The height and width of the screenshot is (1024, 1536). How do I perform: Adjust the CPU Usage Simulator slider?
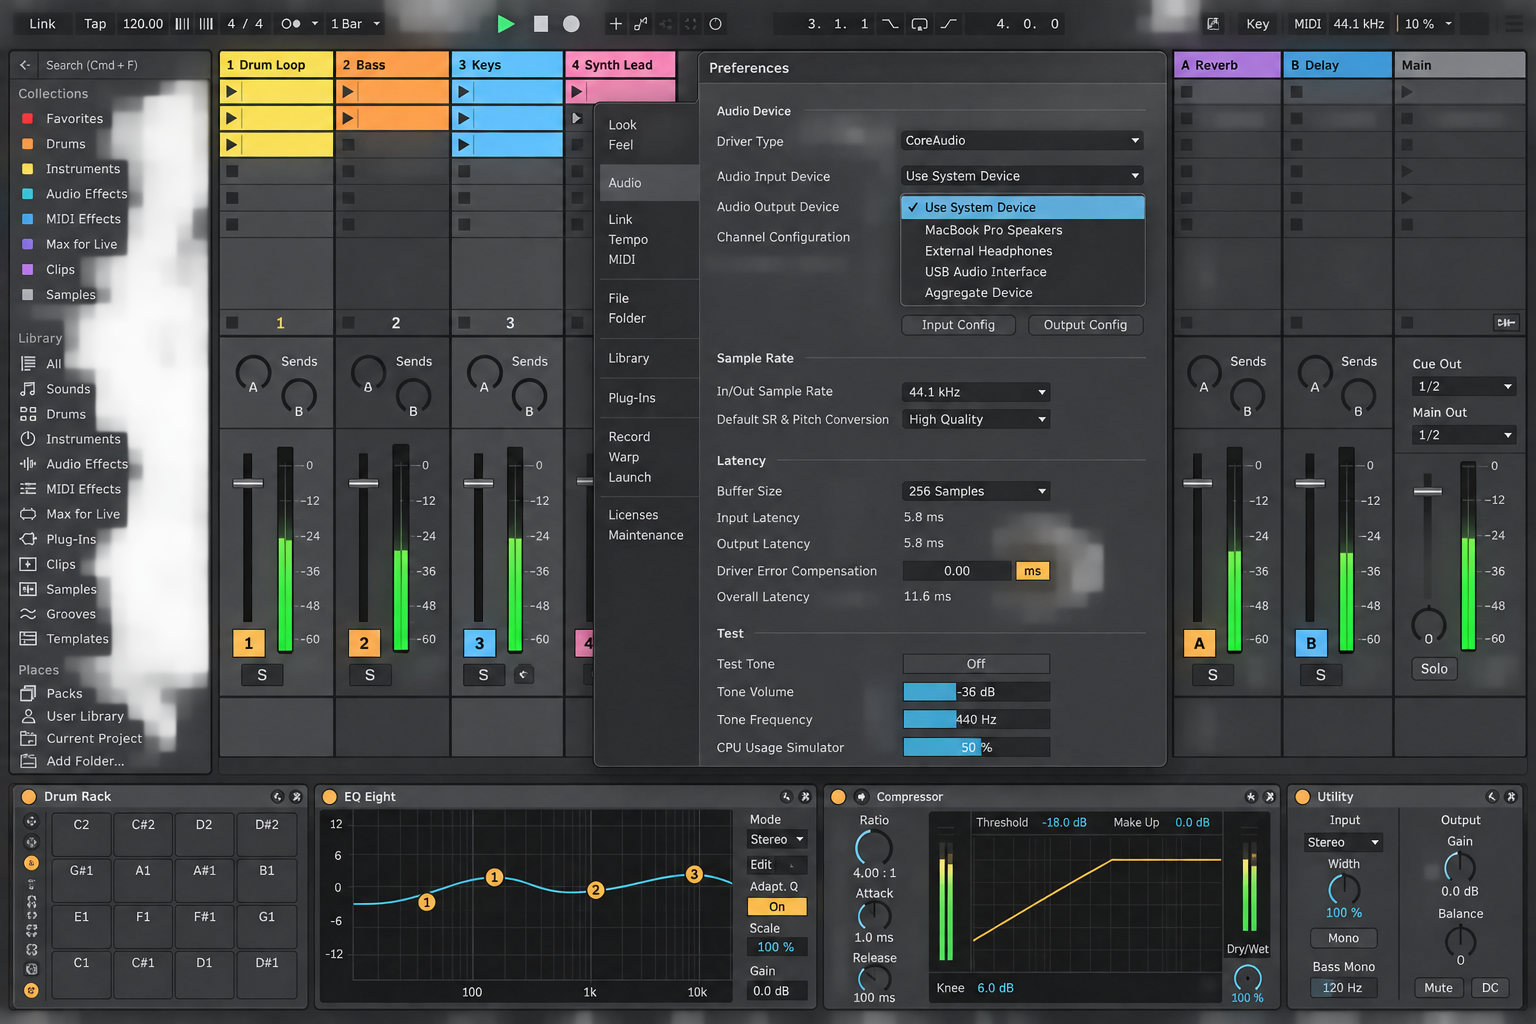click(x=976, y=748)
